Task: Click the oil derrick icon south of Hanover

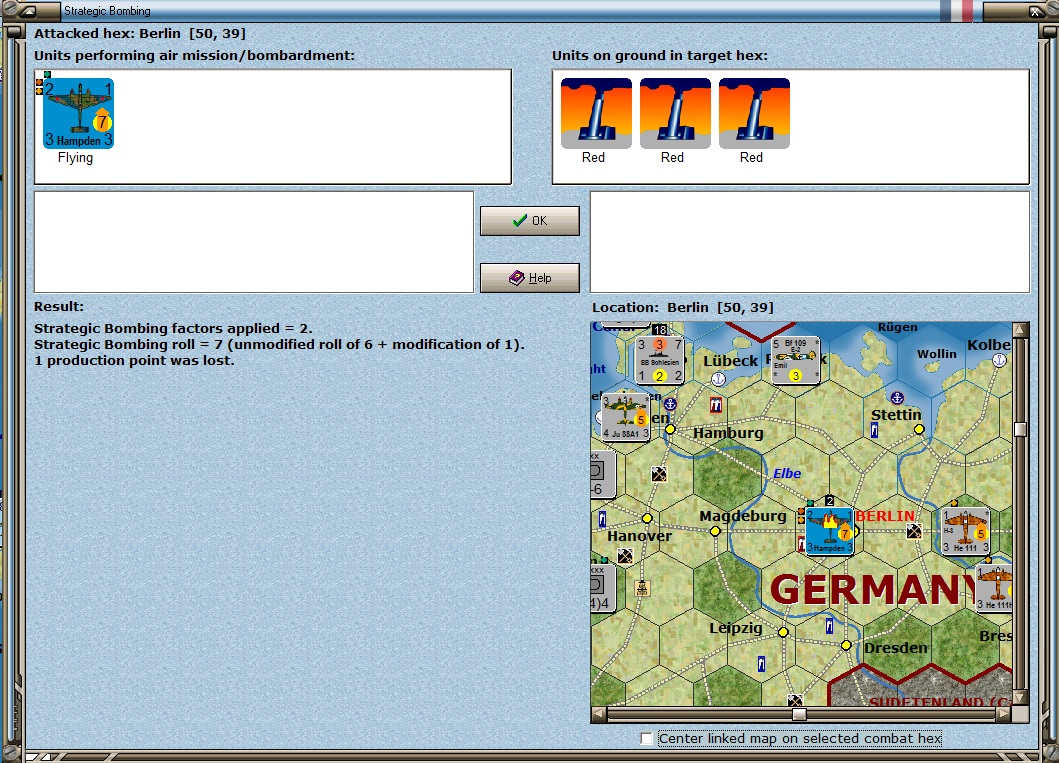Action: [x=642, y=588]
